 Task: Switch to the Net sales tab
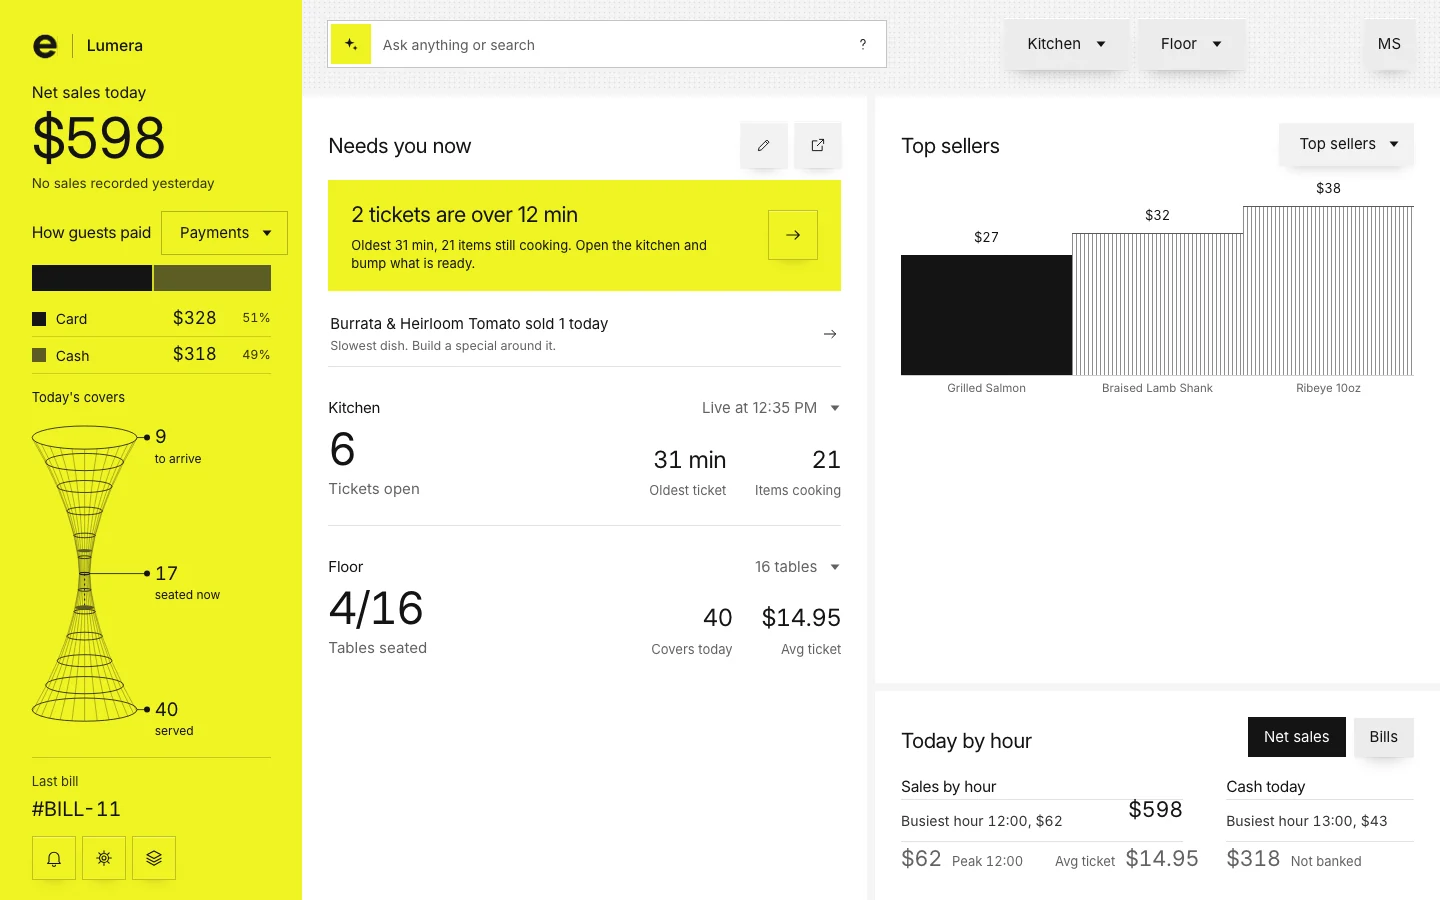pyautogui.click(x=1296, y=737)
